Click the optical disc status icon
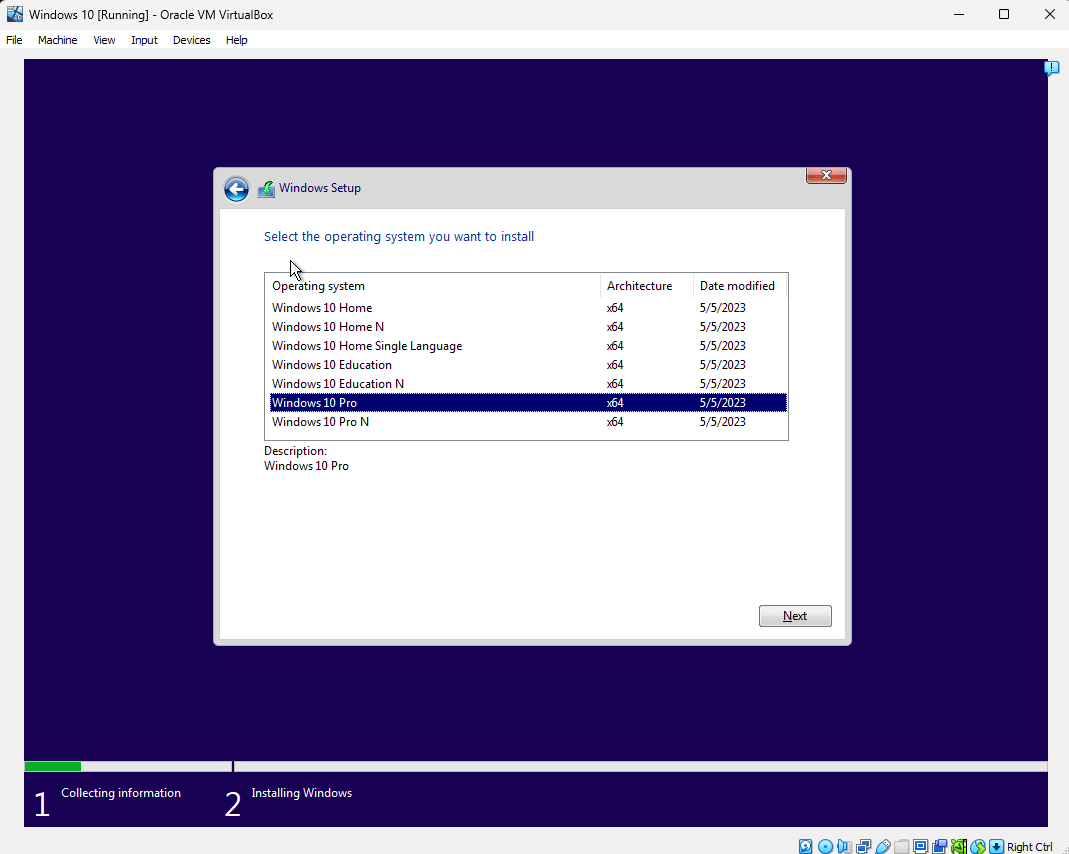 (x=825, y=847)
